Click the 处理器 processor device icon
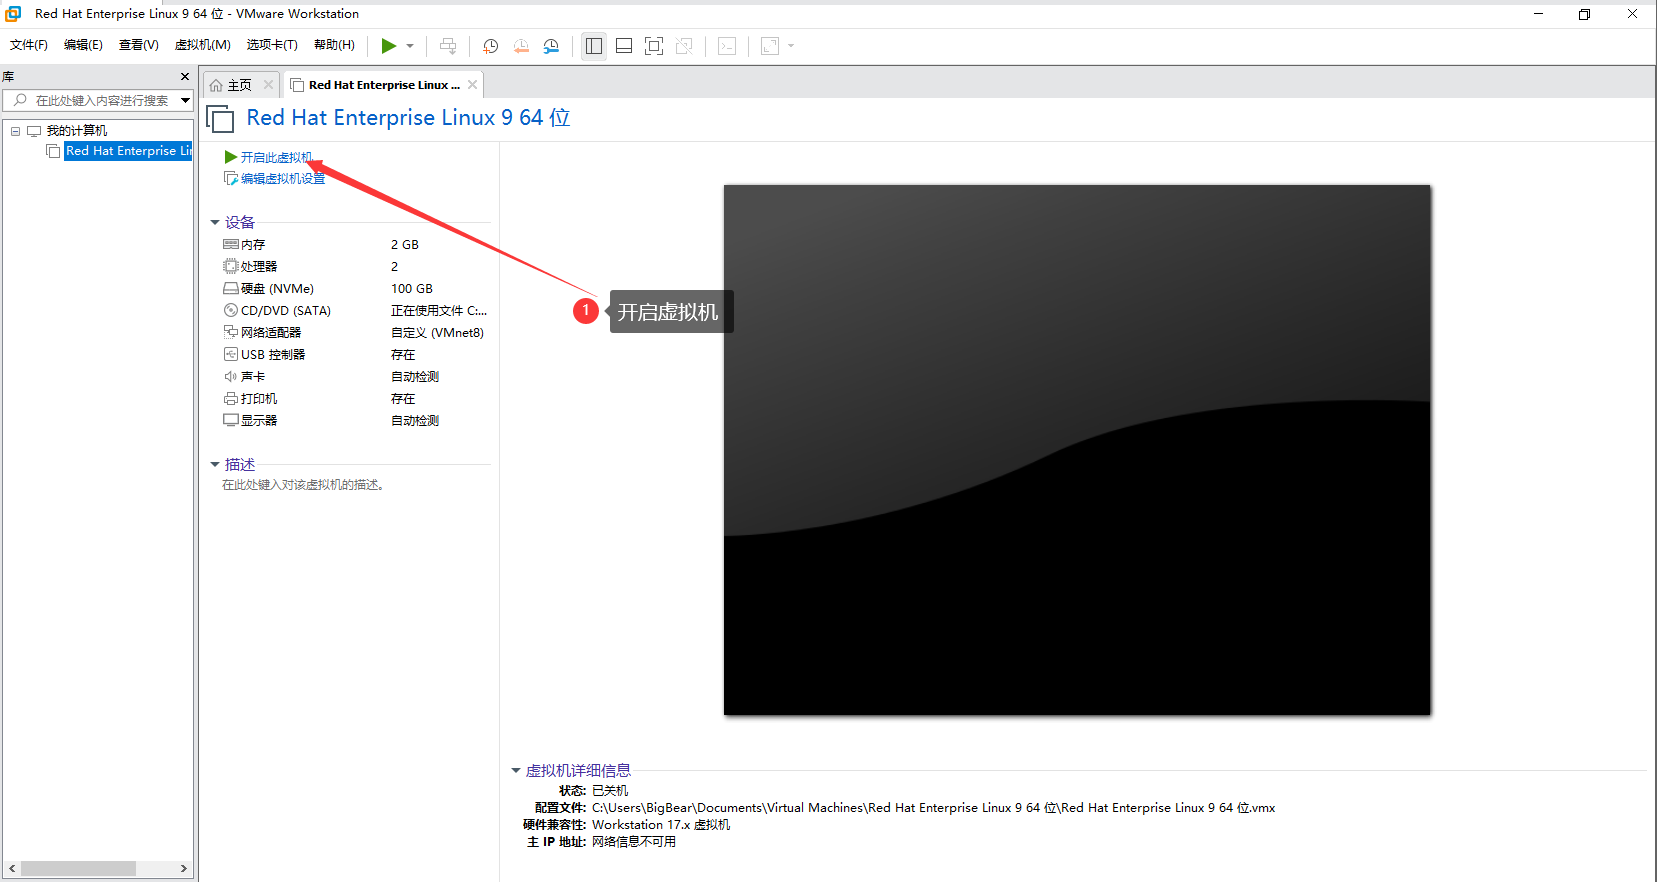 pyautogui.click(x=231, y=267)
